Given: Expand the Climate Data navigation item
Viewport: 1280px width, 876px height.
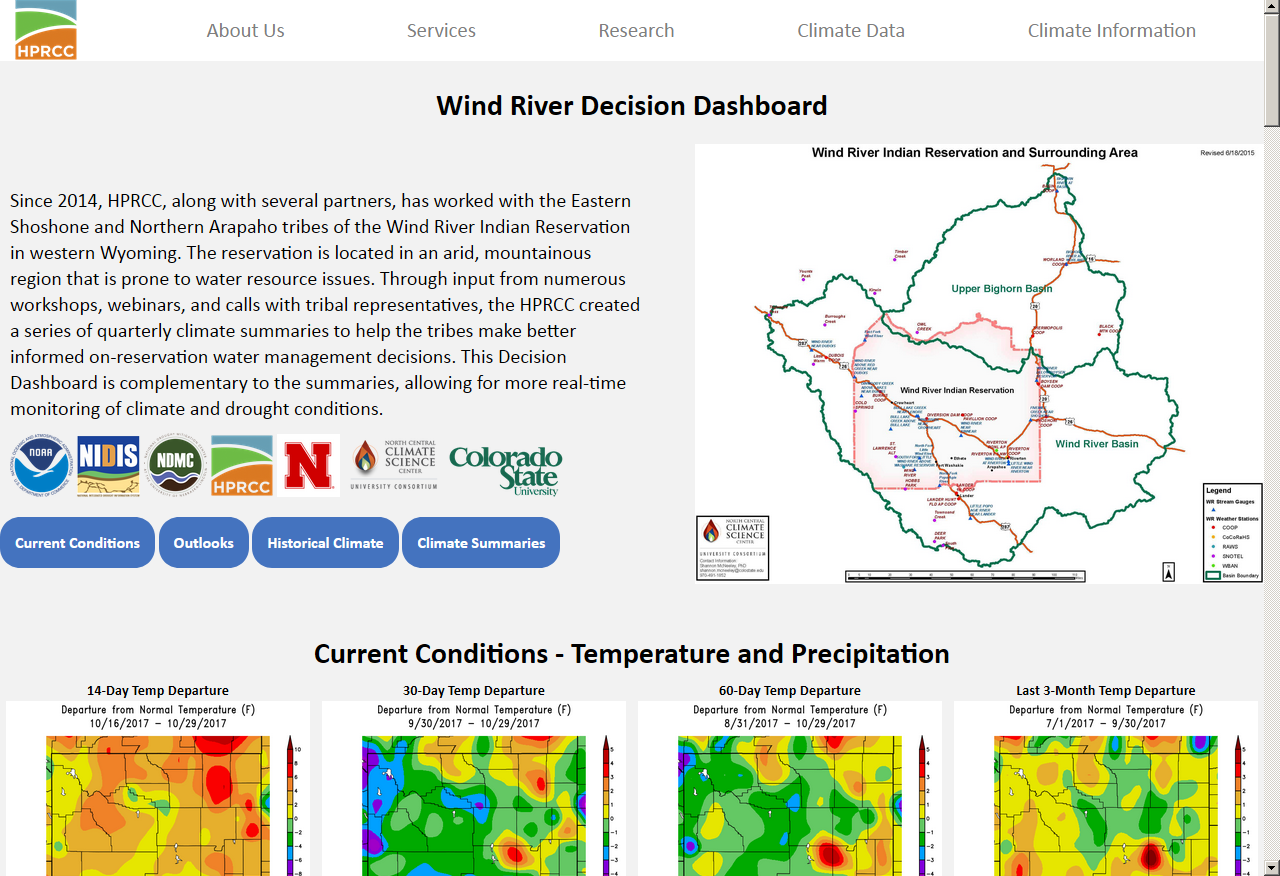Looking at the screenshot, I should coord(851,31).
